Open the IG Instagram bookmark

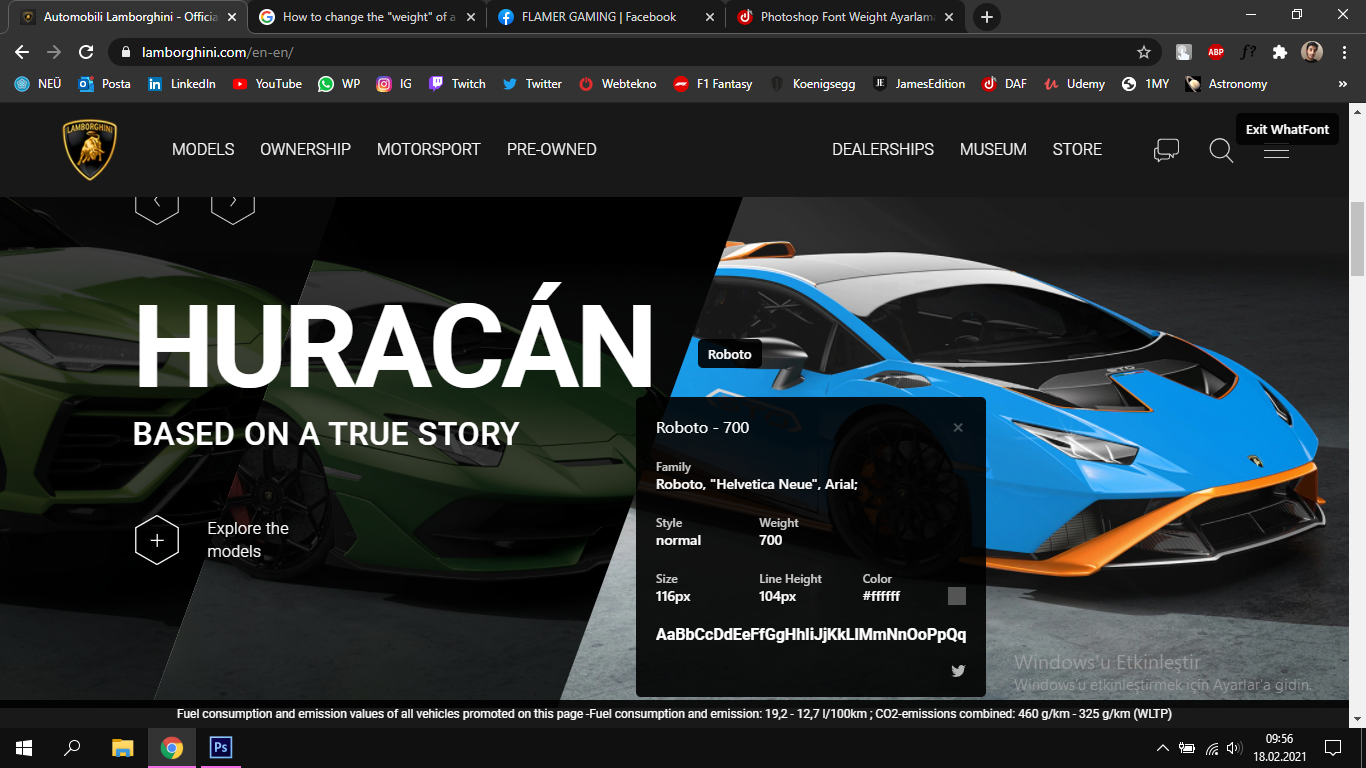[394, 84]
